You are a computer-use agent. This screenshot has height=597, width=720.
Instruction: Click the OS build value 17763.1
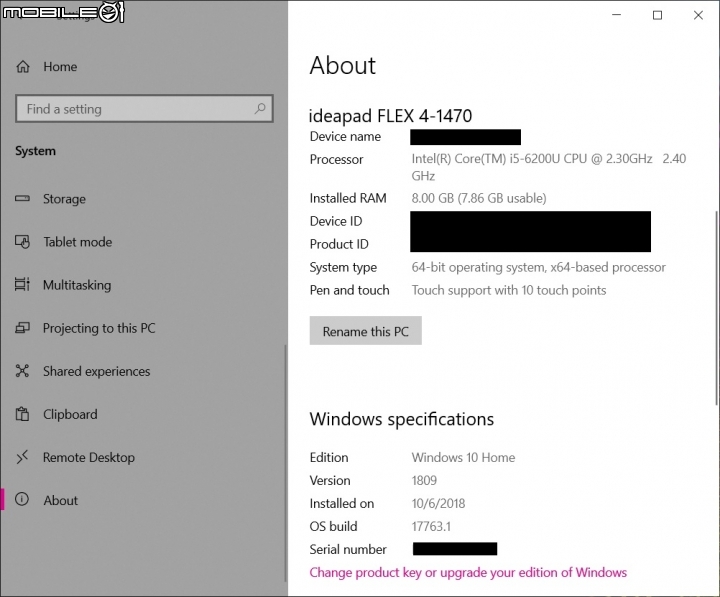[x=431, y=526]
